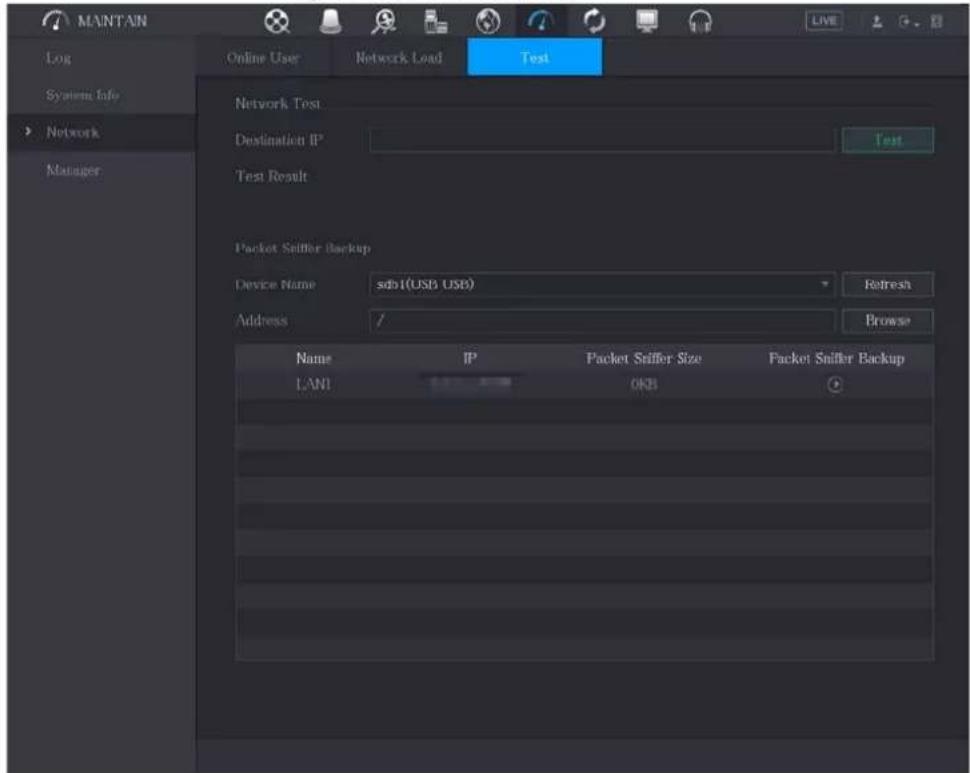Open the backup circular arrows icon

[x=594, y=22]
